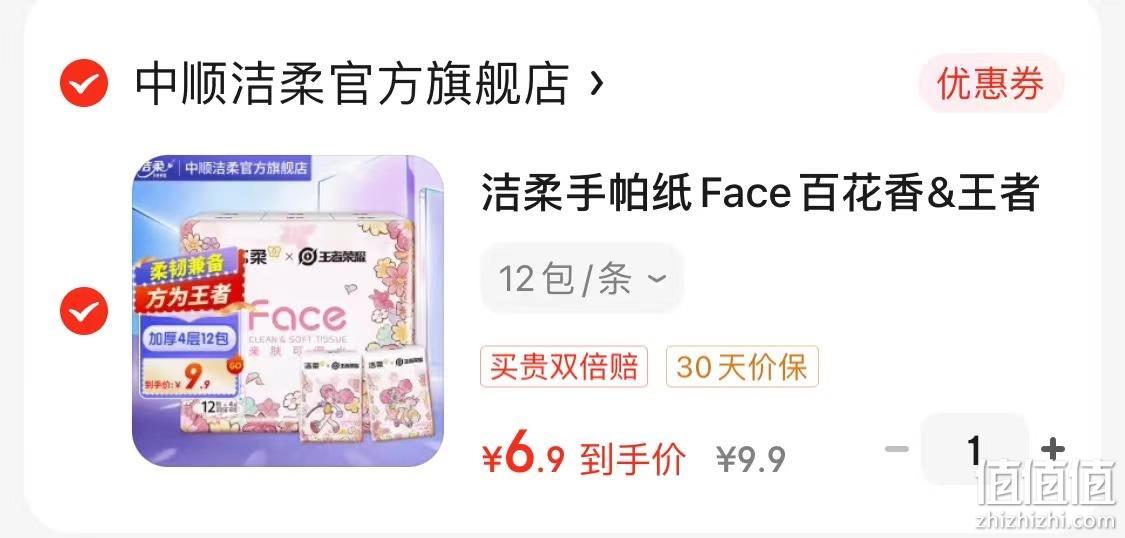
Task: Open the 中顺洁柔官方旗舰店 store page
Action: click(x=352, y=84)
